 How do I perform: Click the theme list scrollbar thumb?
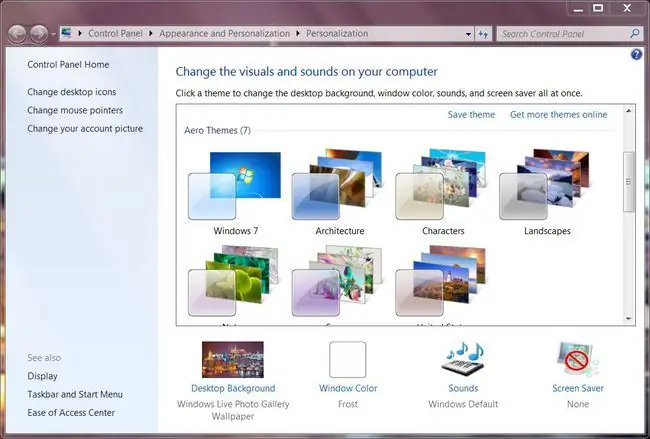coord(628,182)
